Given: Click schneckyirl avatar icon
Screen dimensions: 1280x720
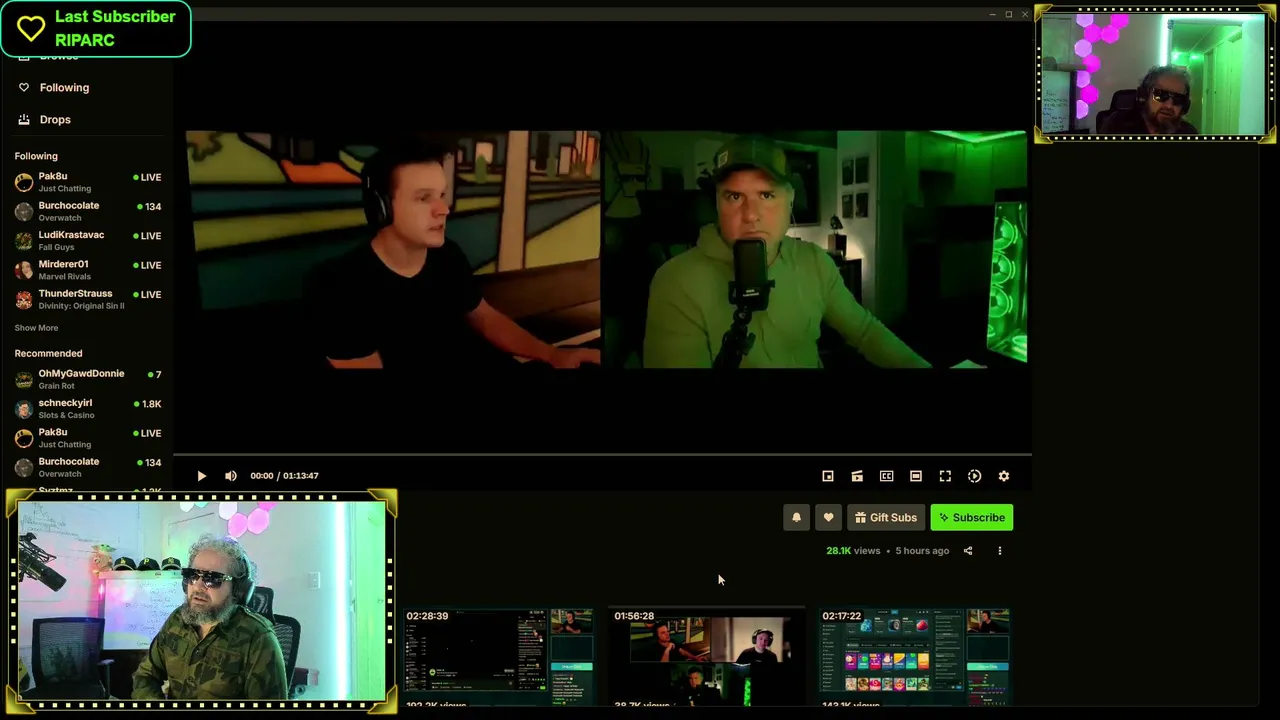Looking at the screenshot, I should pyautogui.click(x=24, y=409).
